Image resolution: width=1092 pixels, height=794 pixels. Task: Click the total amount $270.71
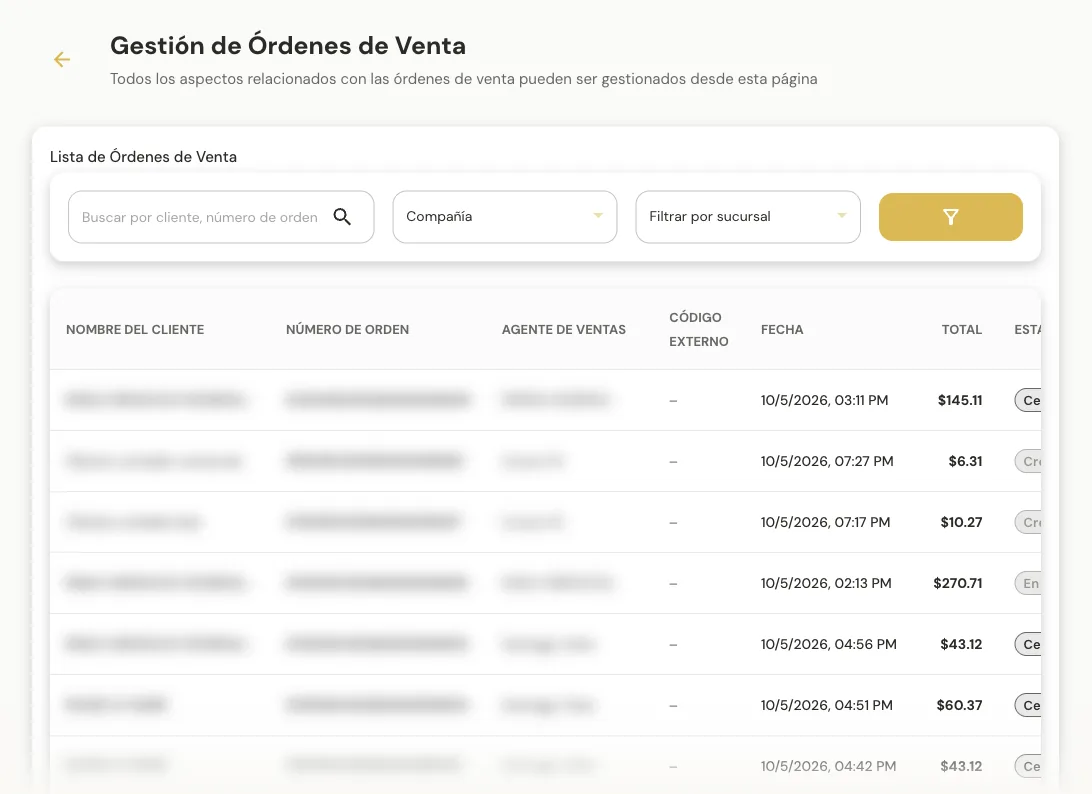[958, 583]
